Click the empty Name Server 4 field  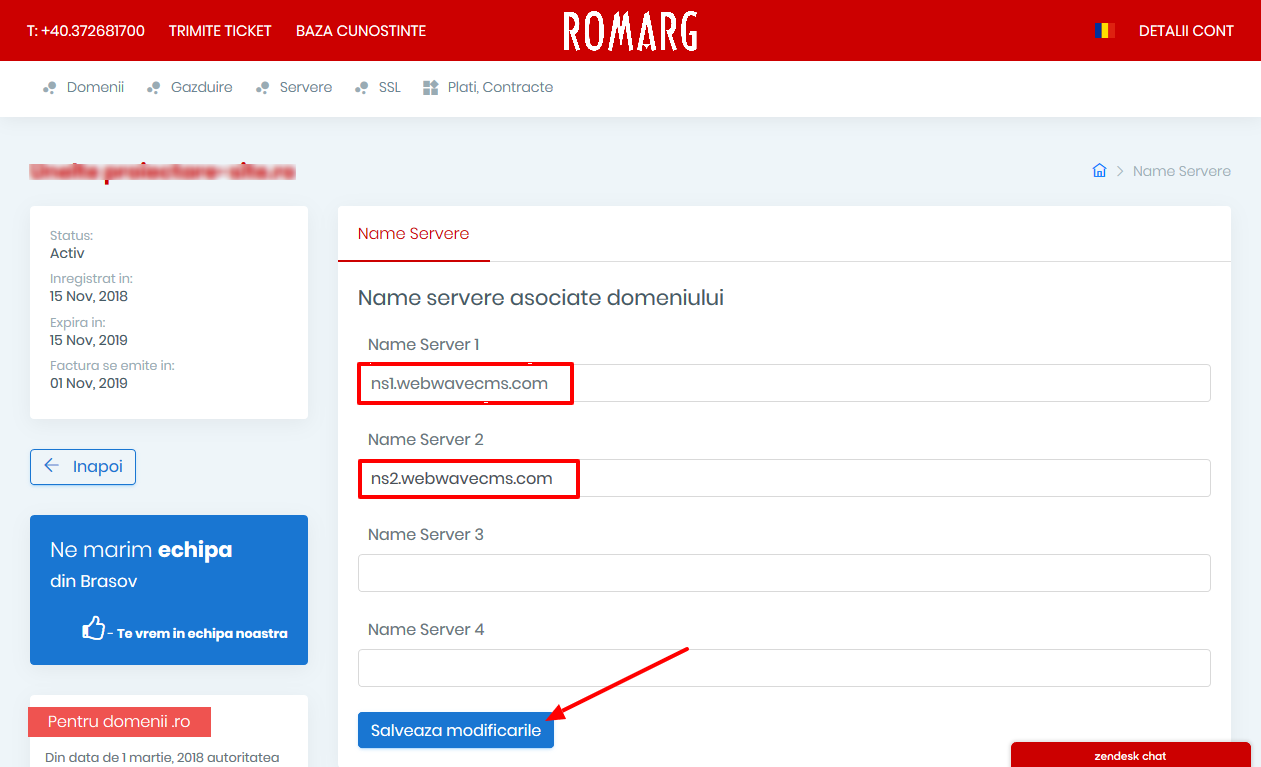coord(783,667)
